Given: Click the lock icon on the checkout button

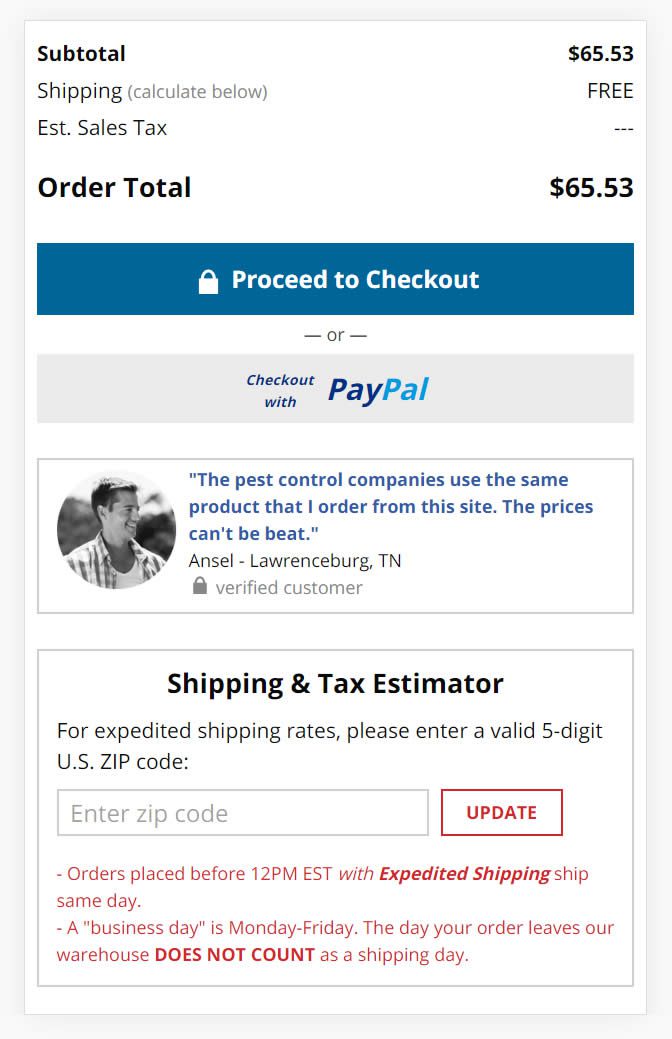Looking at the screenshot, I should coord(208,281).
